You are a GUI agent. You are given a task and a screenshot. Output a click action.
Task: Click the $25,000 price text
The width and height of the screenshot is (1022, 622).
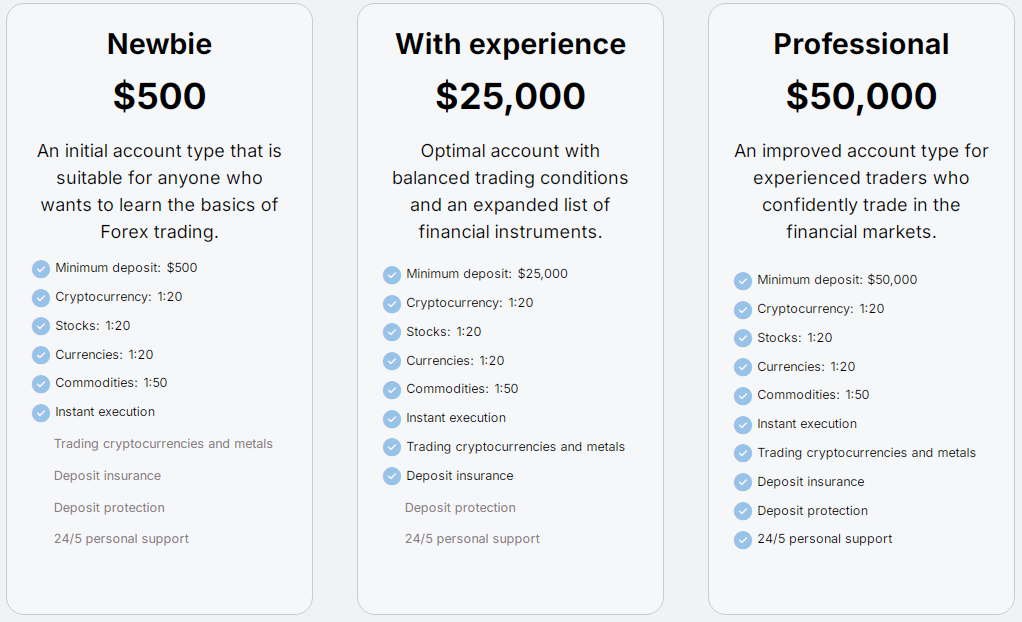tap(510, 96)
